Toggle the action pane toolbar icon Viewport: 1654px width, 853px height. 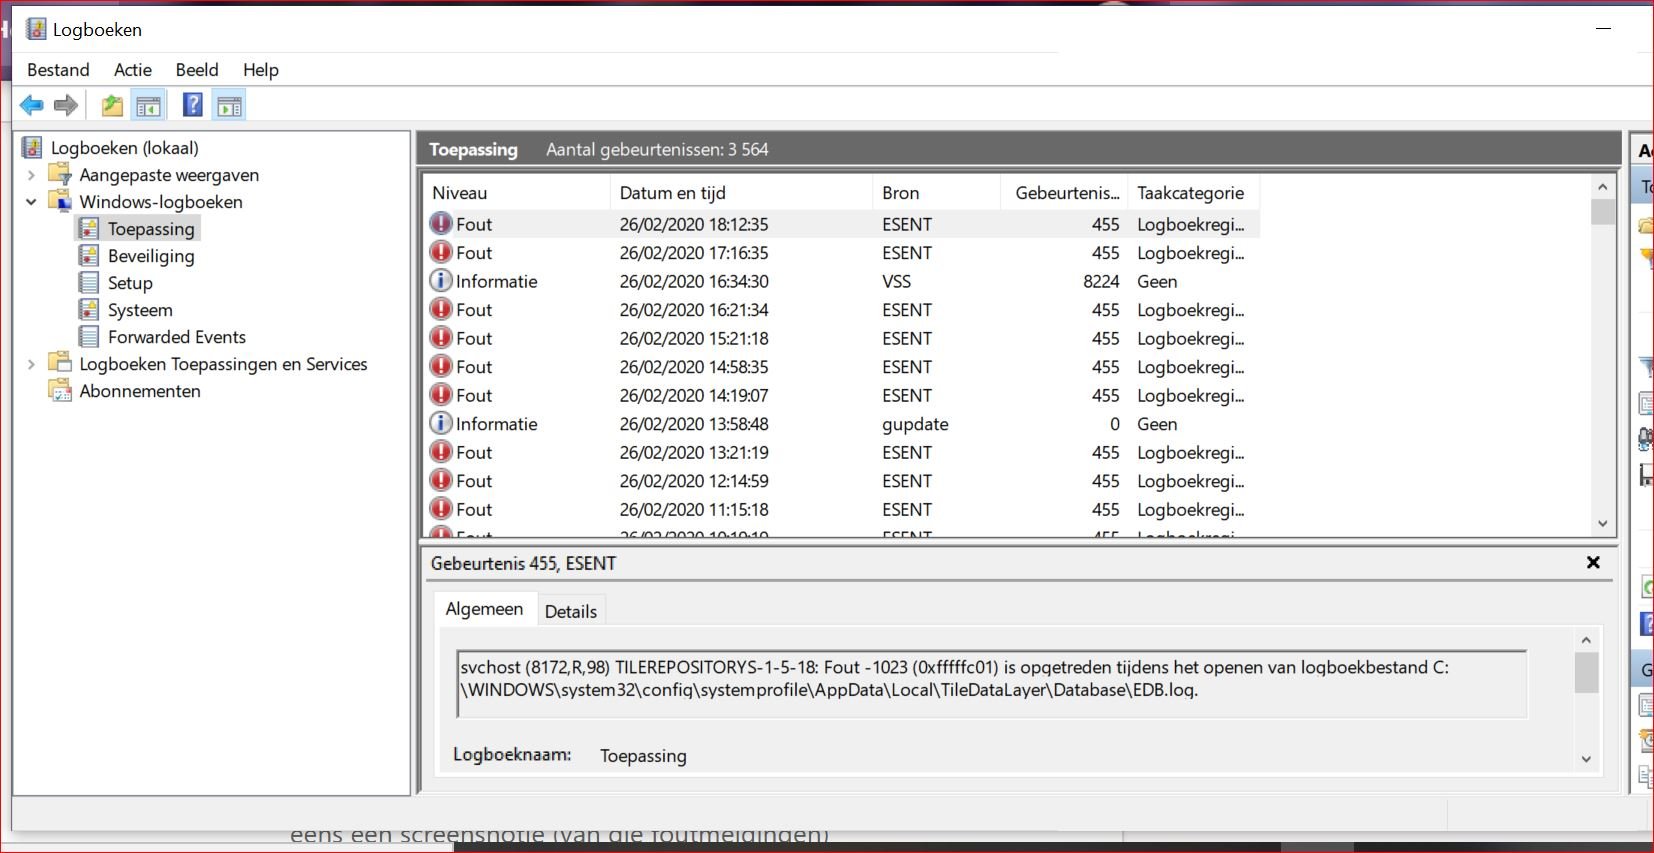tap(229, 105)
